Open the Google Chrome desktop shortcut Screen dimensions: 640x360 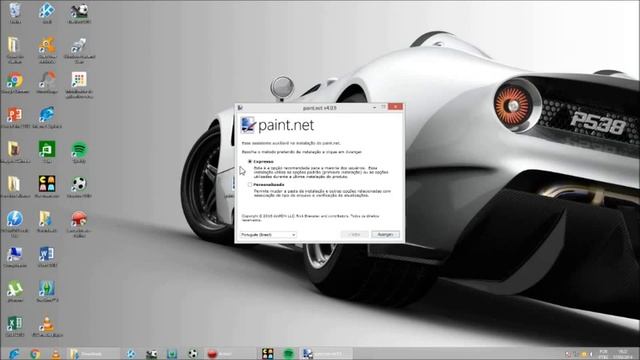pyautogui.click(x=15, y=83)
